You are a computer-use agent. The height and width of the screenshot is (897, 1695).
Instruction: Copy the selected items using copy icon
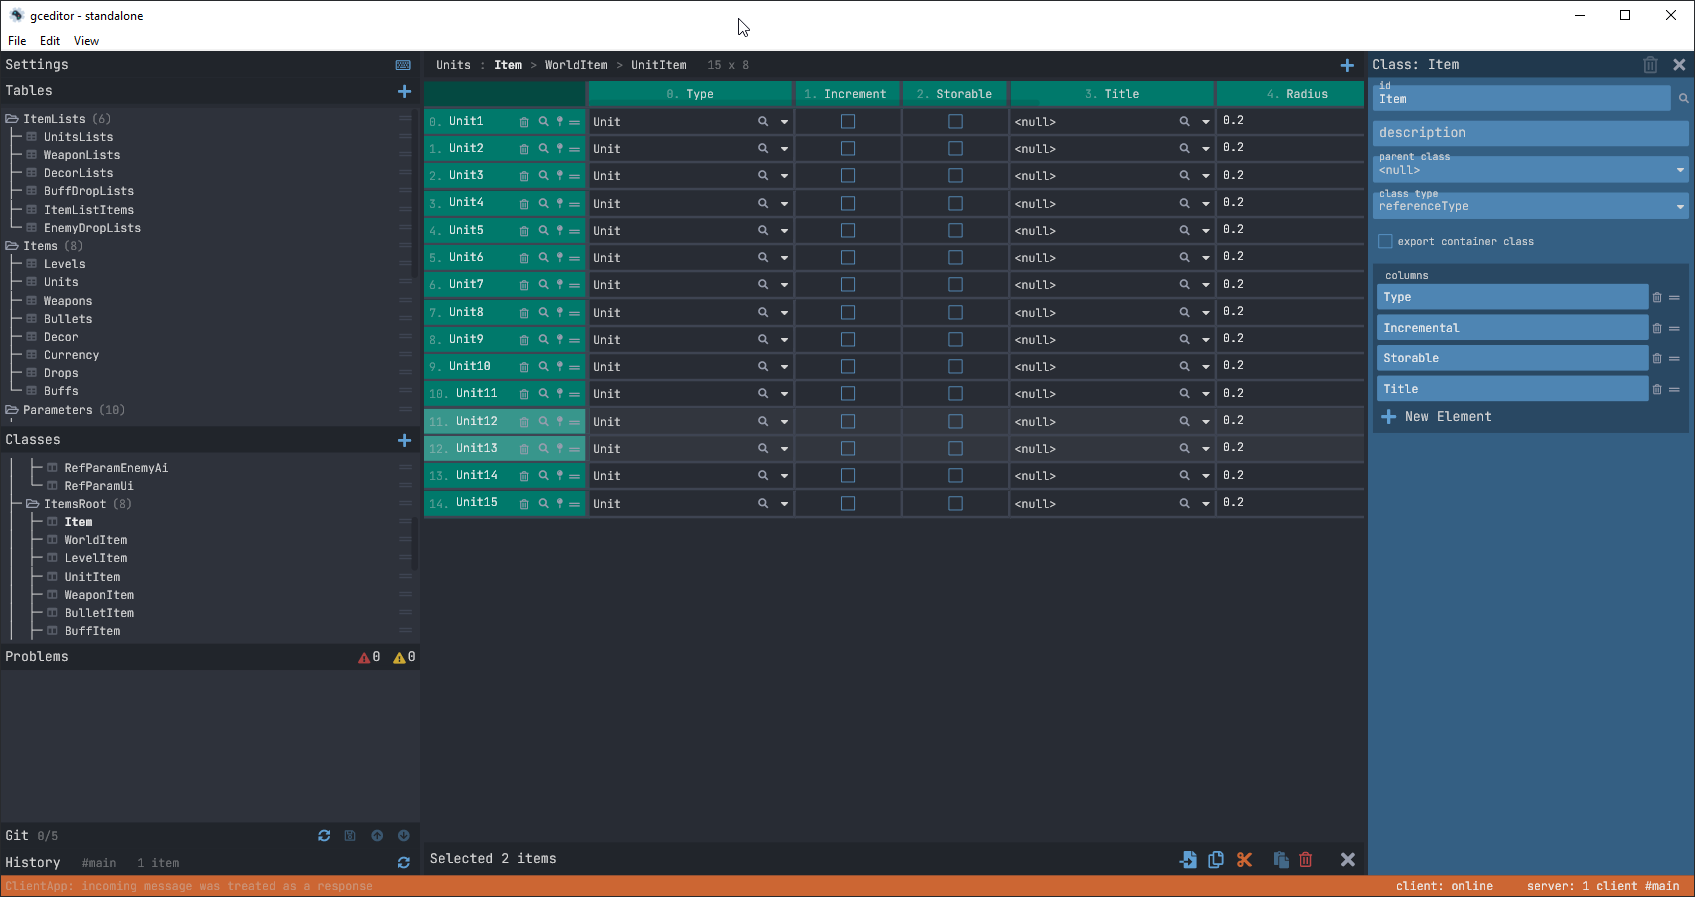[1216, 860]
